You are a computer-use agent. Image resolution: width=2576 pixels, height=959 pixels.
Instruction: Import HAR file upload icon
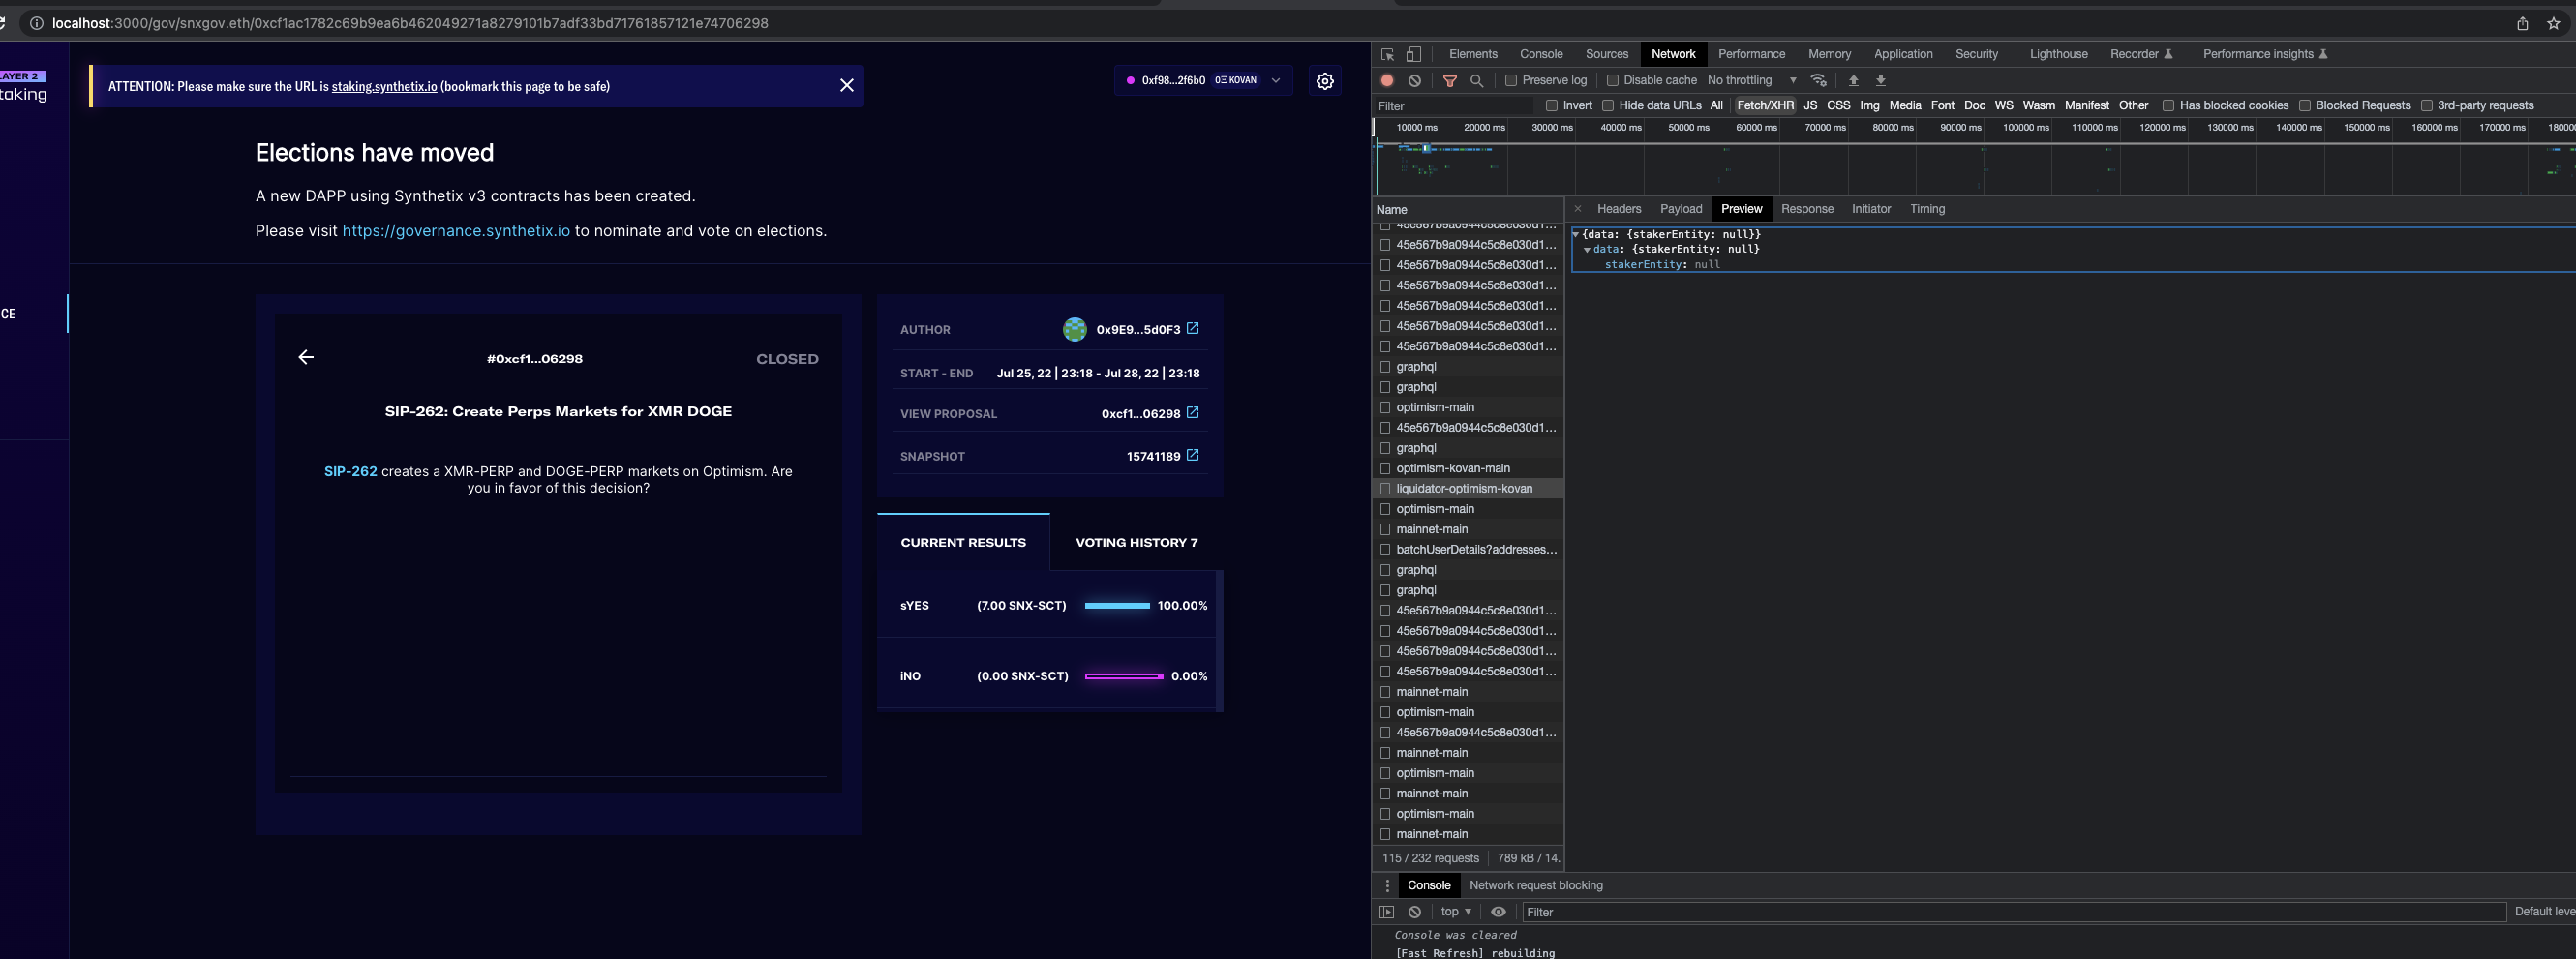(1853, 80)
